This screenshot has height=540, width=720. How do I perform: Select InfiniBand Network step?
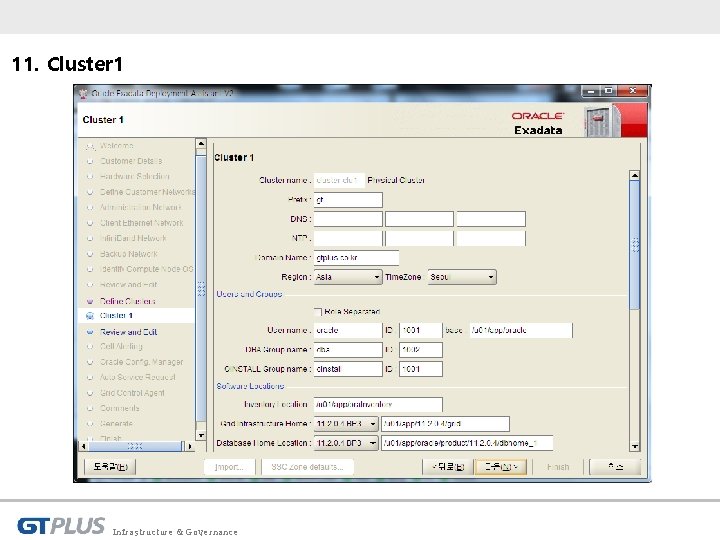[133, 238]
